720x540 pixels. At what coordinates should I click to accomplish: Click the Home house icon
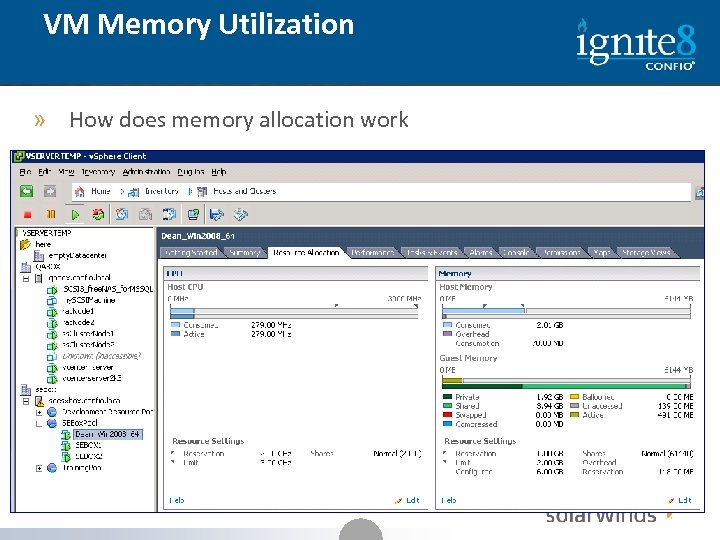[79, 191]
